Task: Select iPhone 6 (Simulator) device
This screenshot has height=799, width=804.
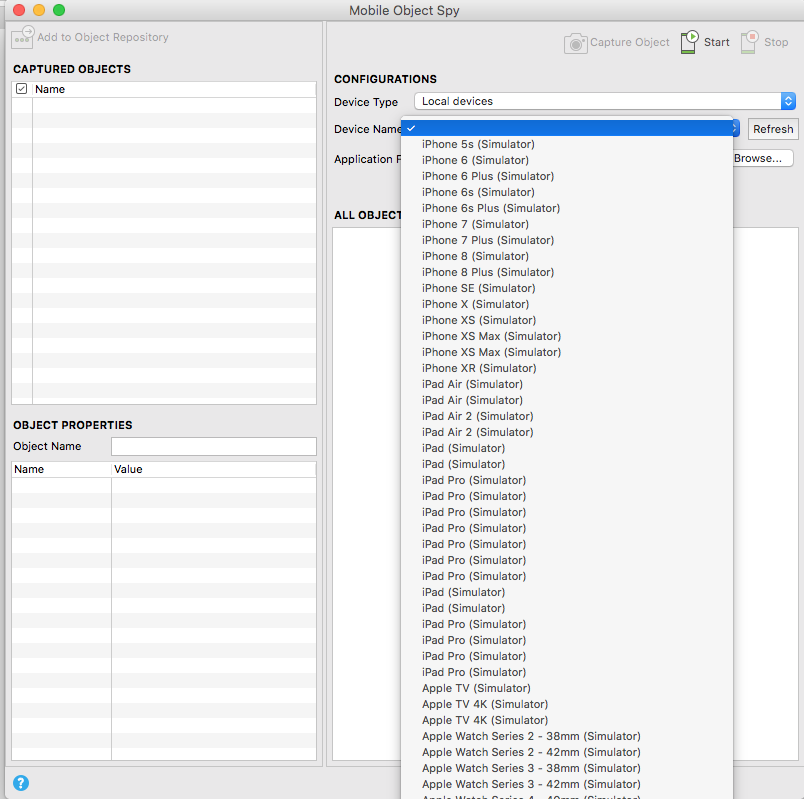Action: [567, 160]
